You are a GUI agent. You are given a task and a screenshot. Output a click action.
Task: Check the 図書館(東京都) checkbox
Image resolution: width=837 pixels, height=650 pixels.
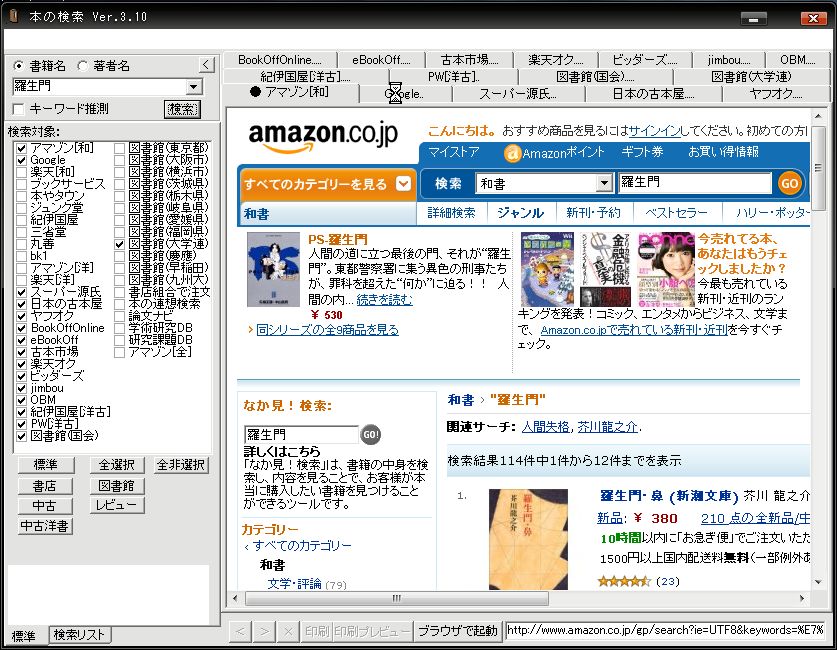click(120, 148)
